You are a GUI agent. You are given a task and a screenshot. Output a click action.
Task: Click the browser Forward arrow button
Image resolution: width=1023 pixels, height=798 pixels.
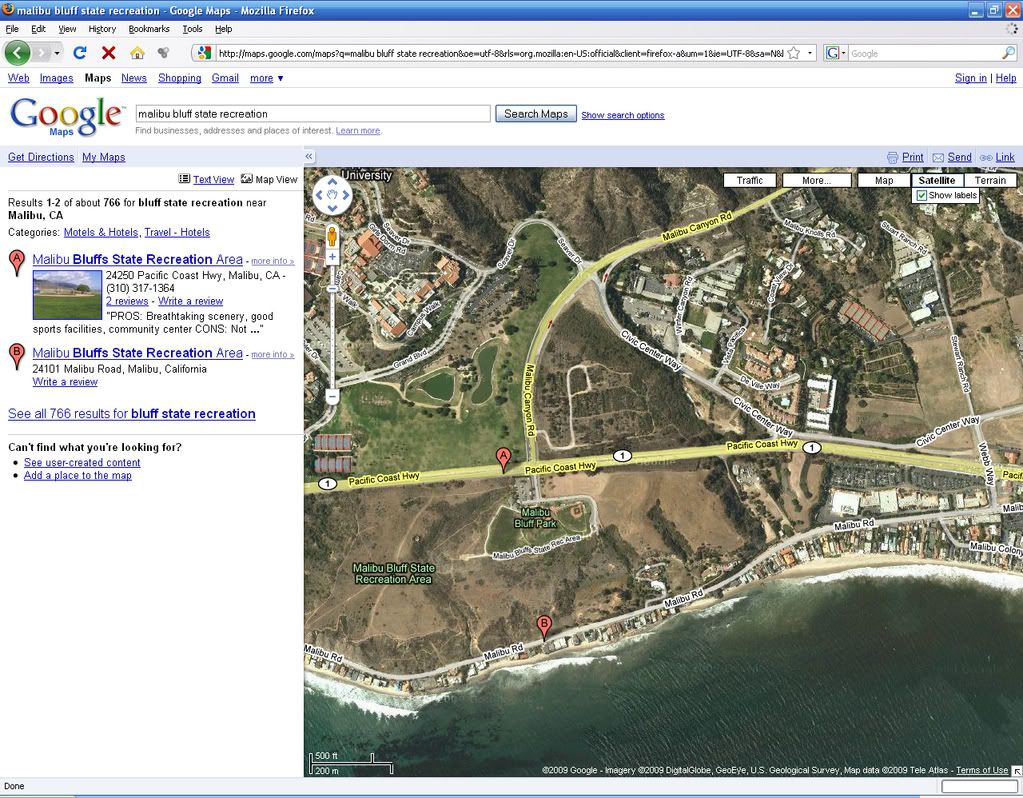tap(42, 53)
